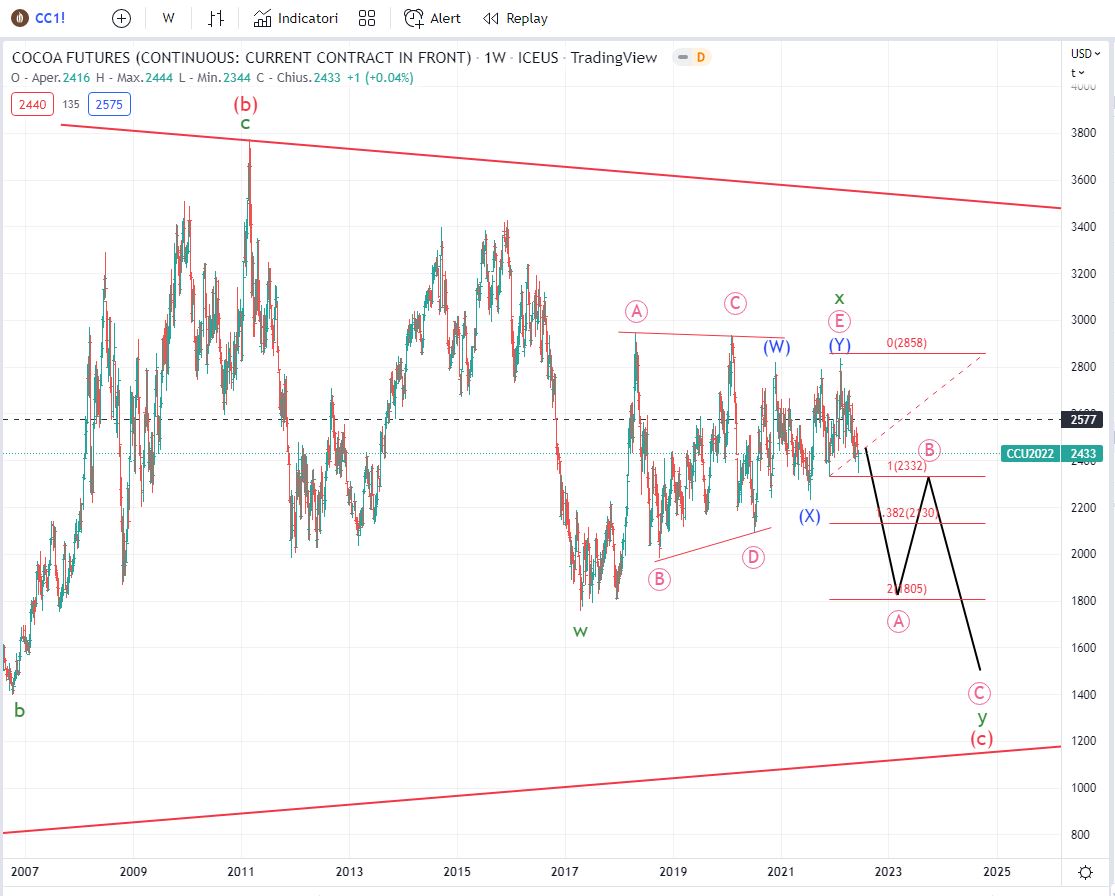Select the 0(2858) Fibonacci level label

(907, 343)
